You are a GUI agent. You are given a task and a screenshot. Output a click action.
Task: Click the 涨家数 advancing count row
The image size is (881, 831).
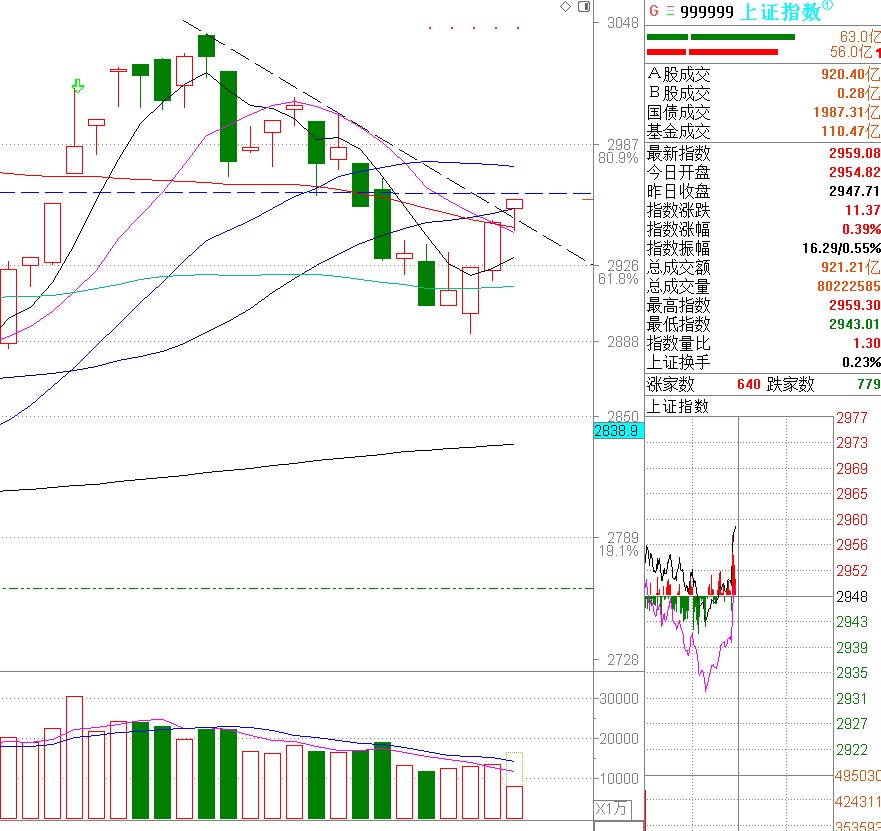(763, 384)
